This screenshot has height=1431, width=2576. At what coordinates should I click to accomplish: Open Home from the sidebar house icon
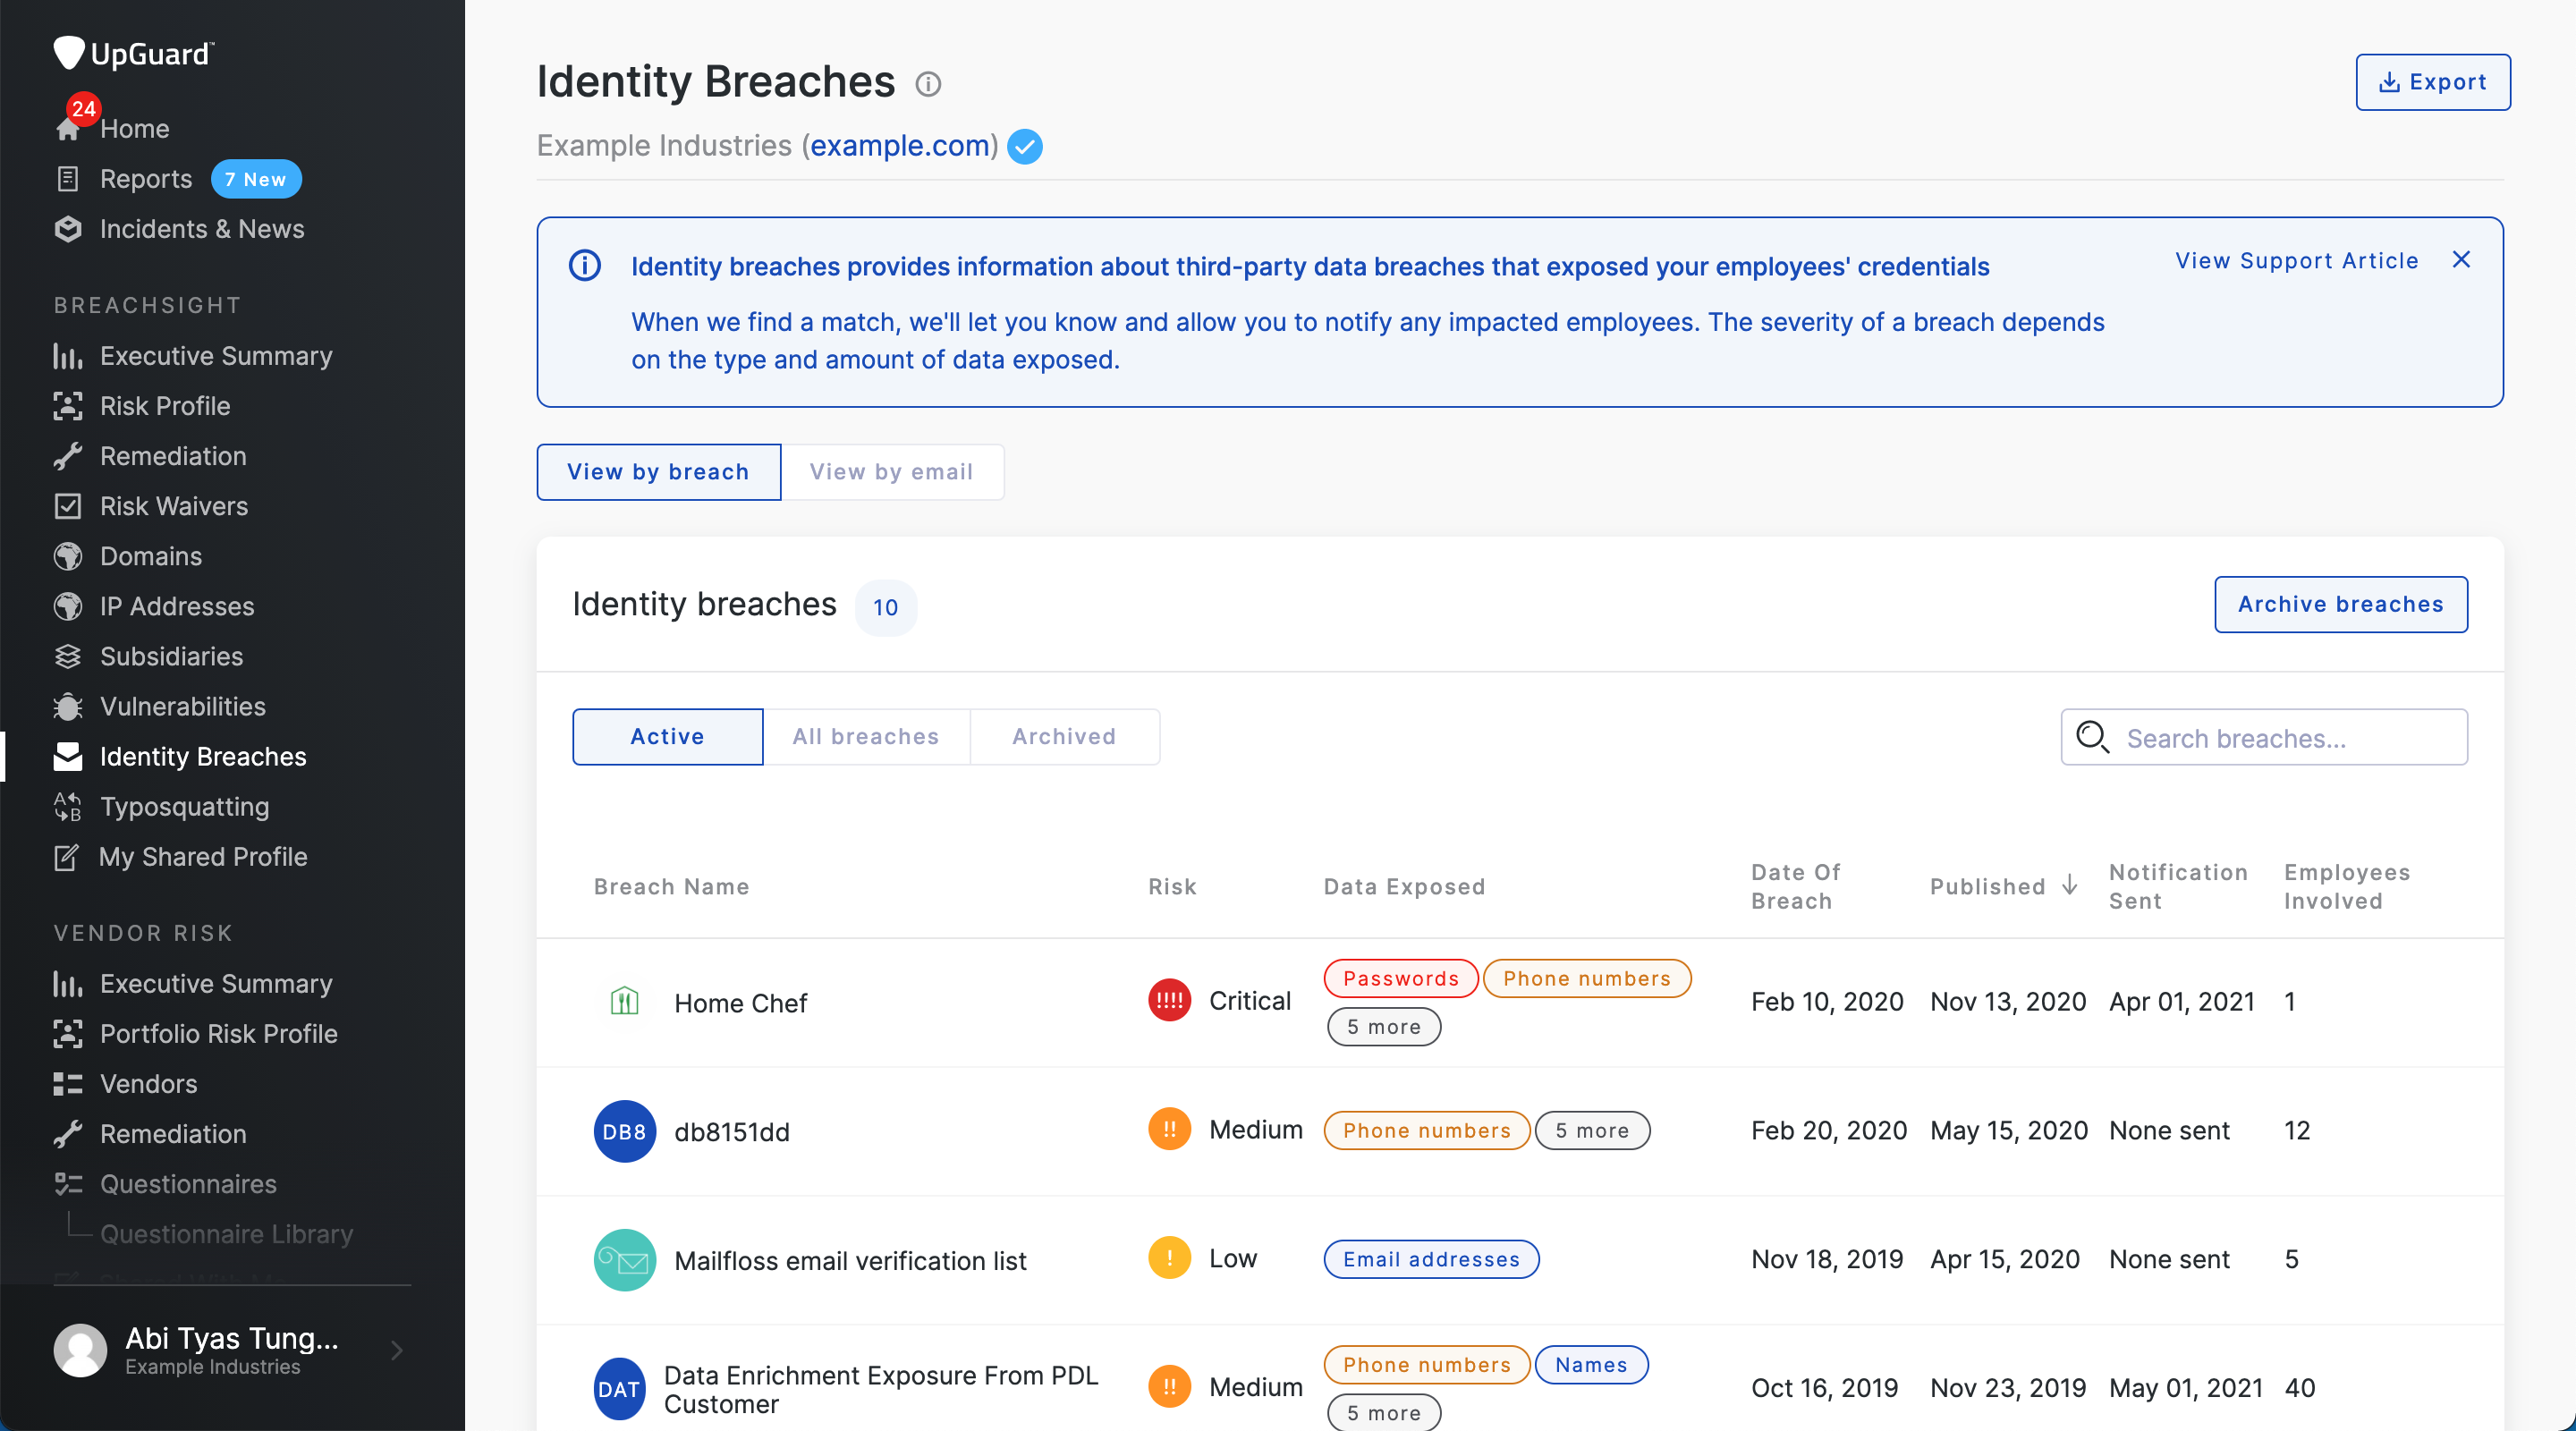68,129
